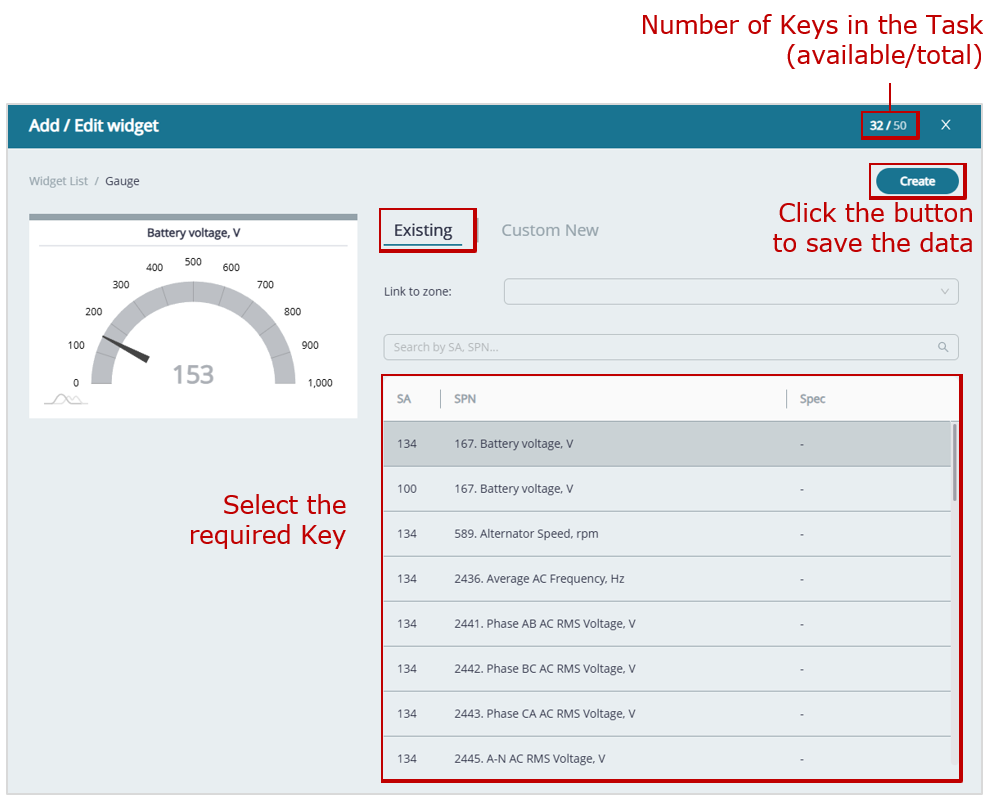Click the chart icon below the gauge
The width and height of the screenshot is (989, 800).
point(65,399)
